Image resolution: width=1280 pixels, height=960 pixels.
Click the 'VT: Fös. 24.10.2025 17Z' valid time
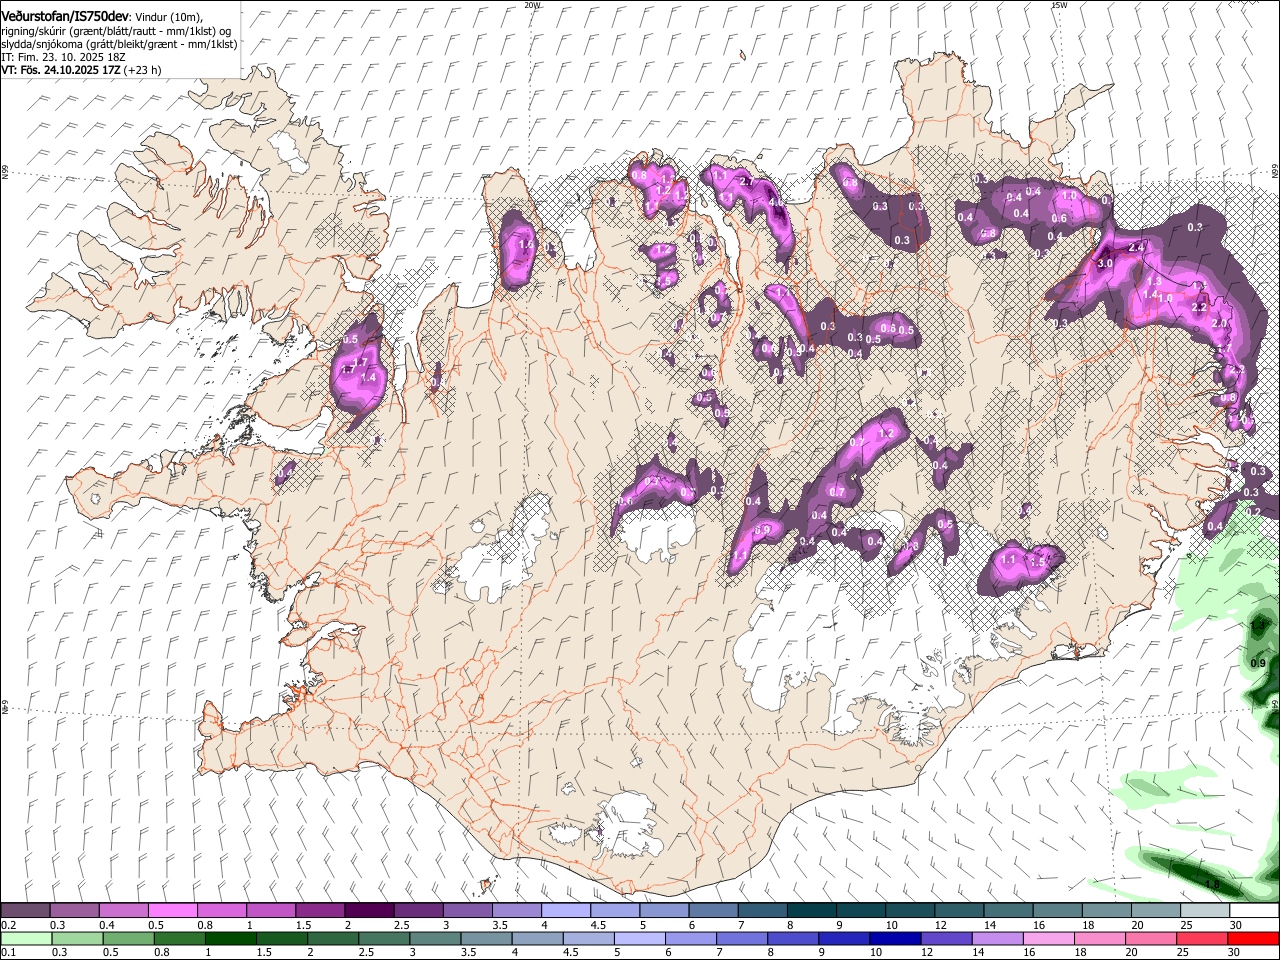pyautogui.click(x=61, y=70)
